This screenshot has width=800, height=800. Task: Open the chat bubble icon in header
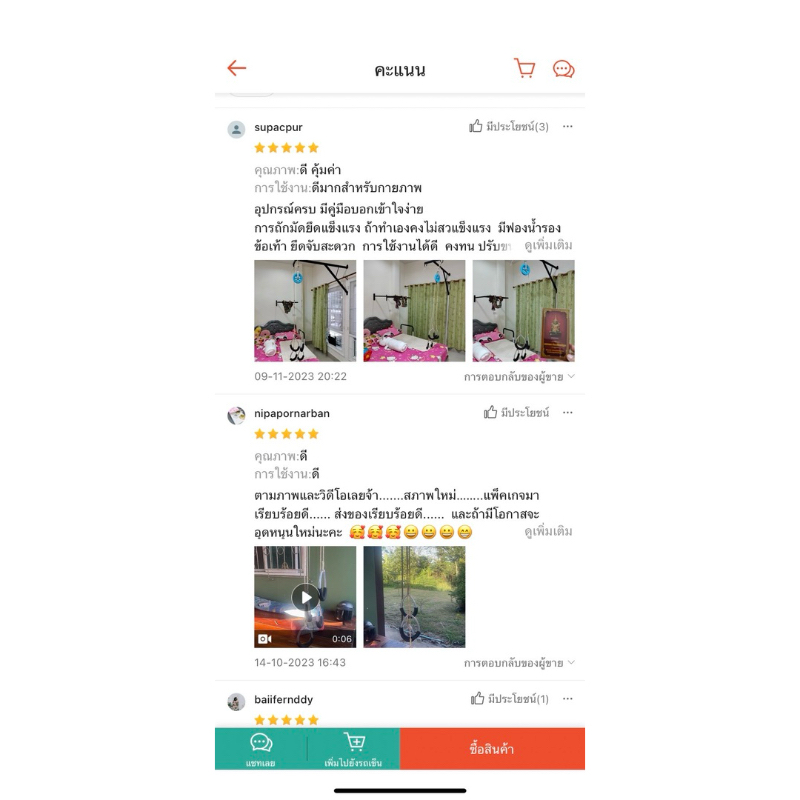[564, 69]
